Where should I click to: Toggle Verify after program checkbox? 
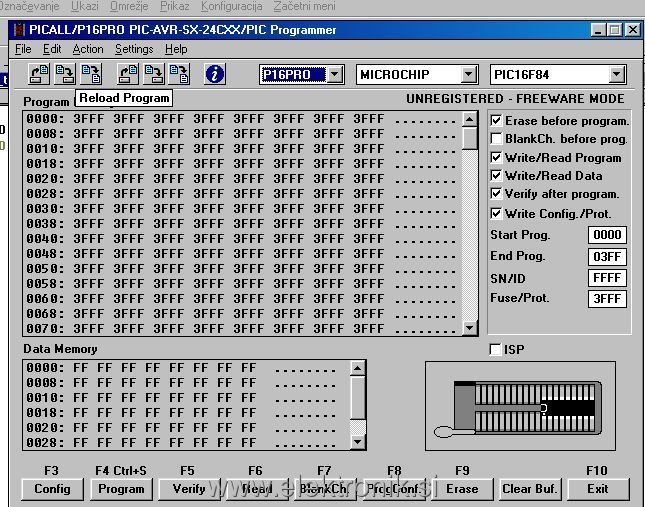pos(496,194)
